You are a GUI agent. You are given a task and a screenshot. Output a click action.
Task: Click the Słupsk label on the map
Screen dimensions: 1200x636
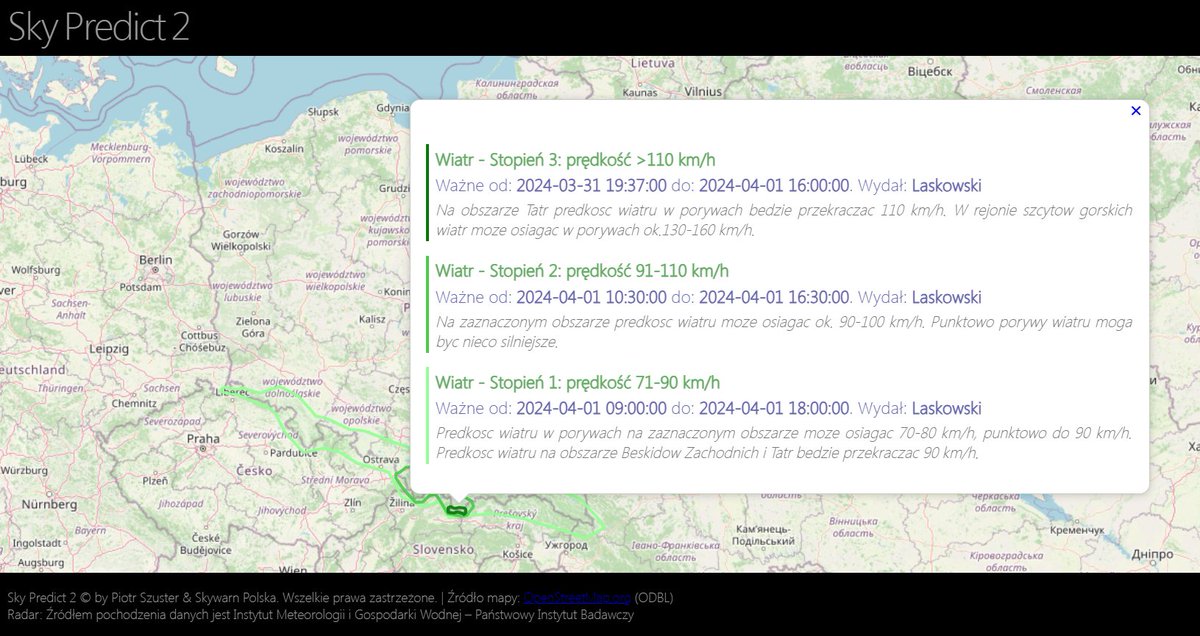(x=324, y=112)
